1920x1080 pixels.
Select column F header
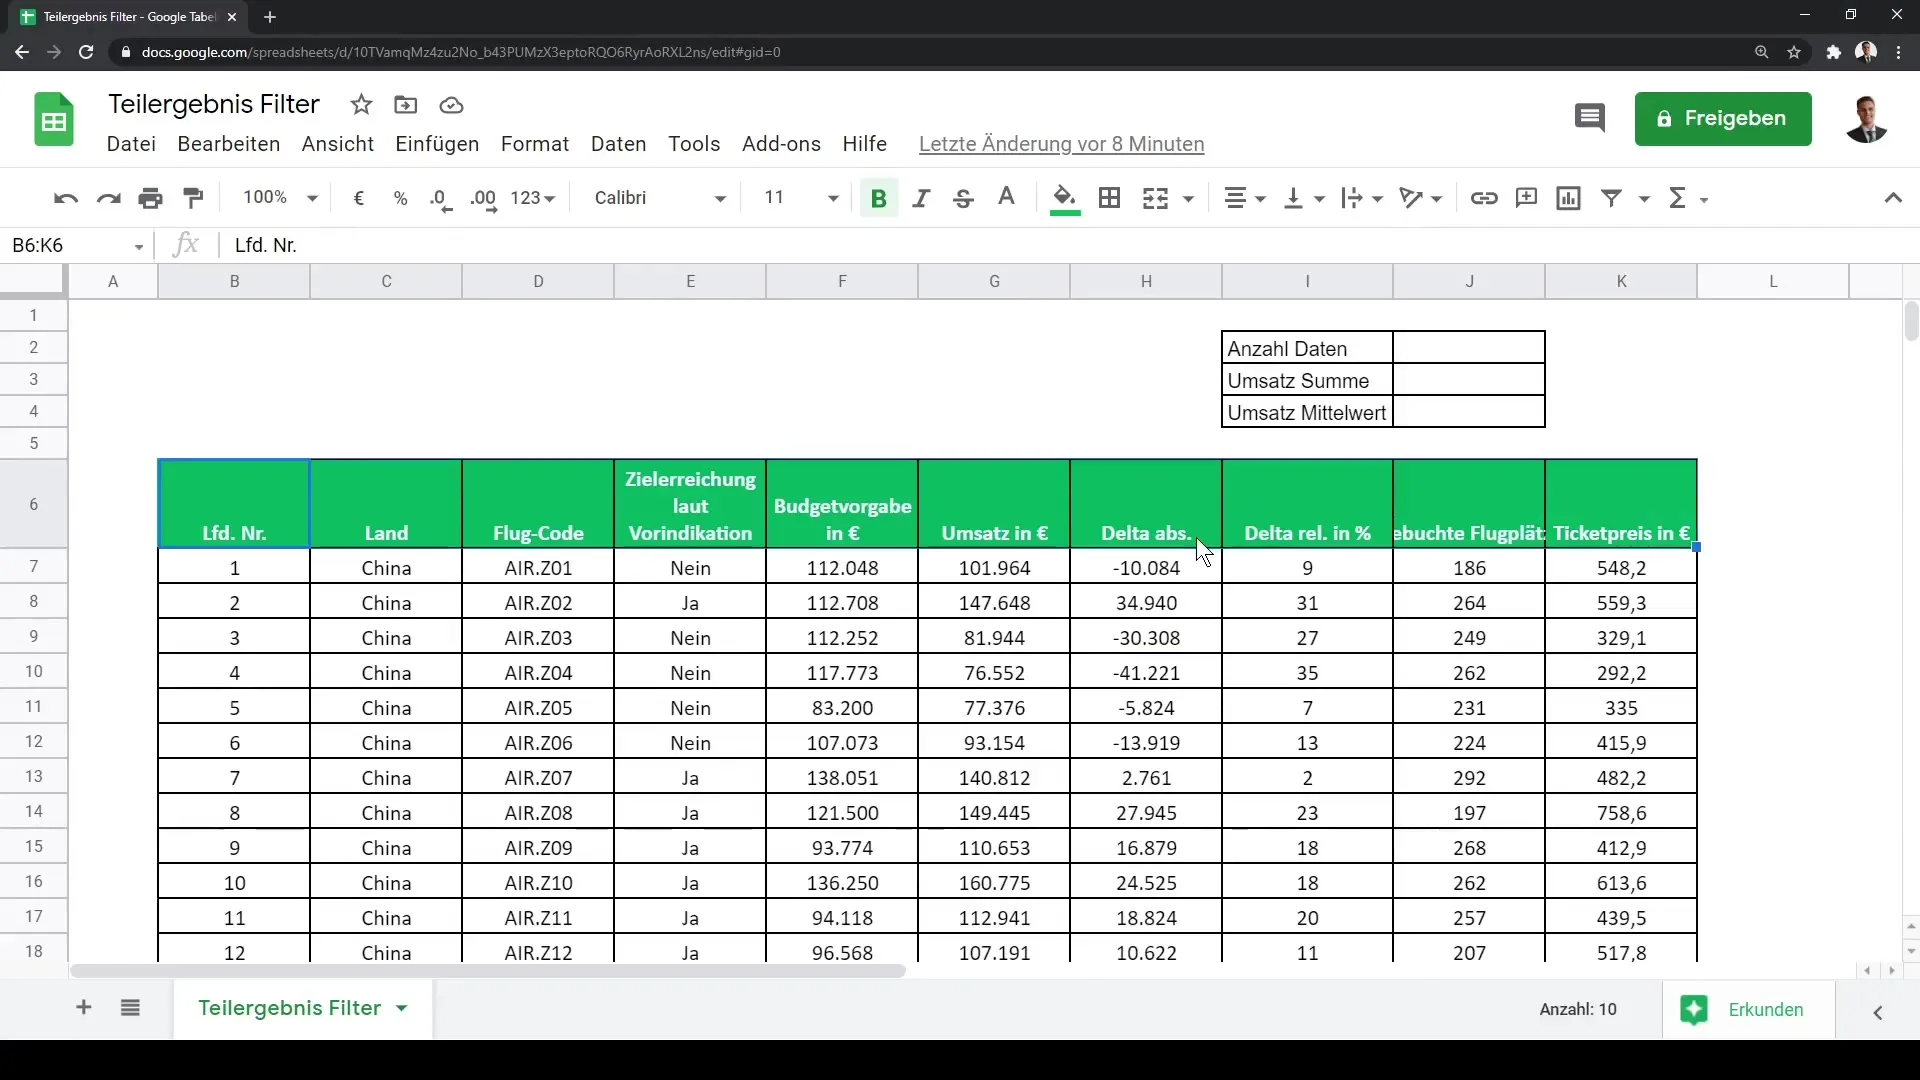tap(842, 282)
